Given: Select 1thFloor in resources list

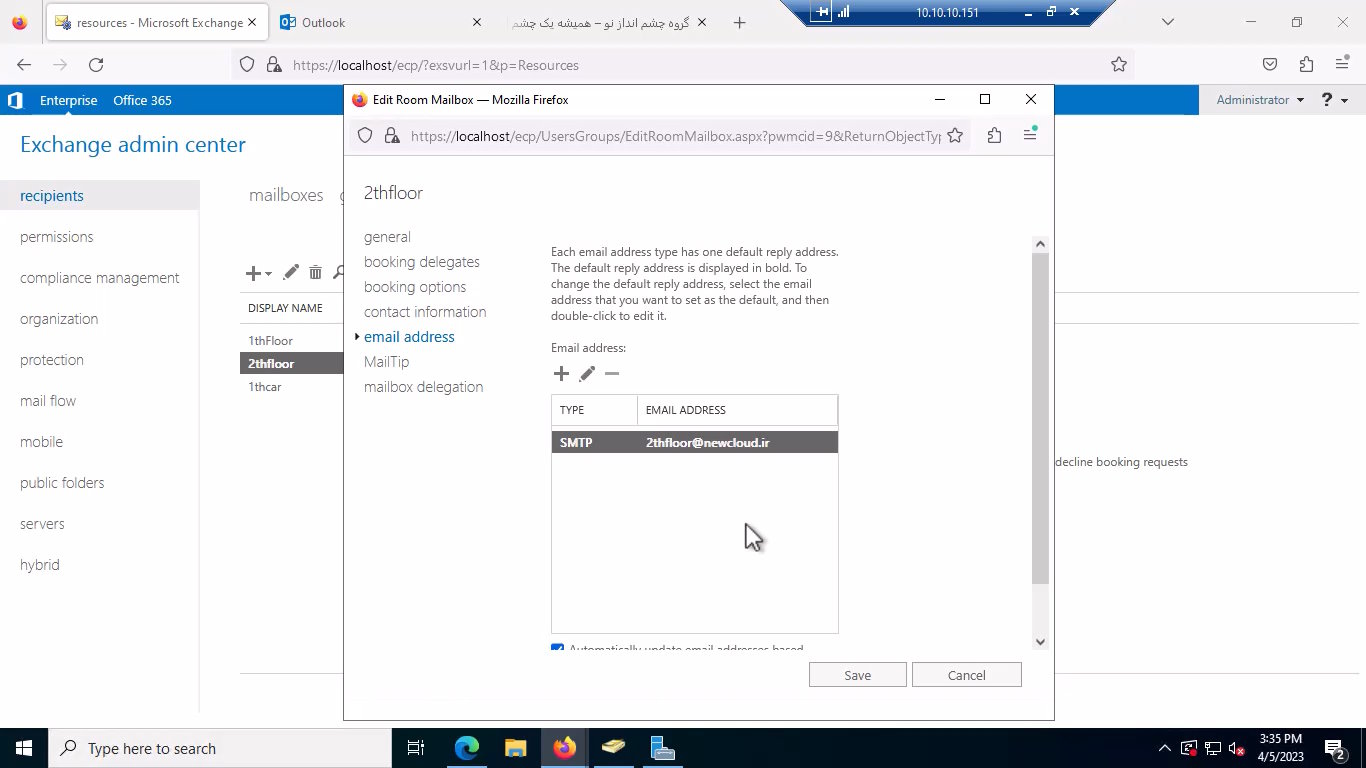Looking at the screenshot, I should click(270, 341).
